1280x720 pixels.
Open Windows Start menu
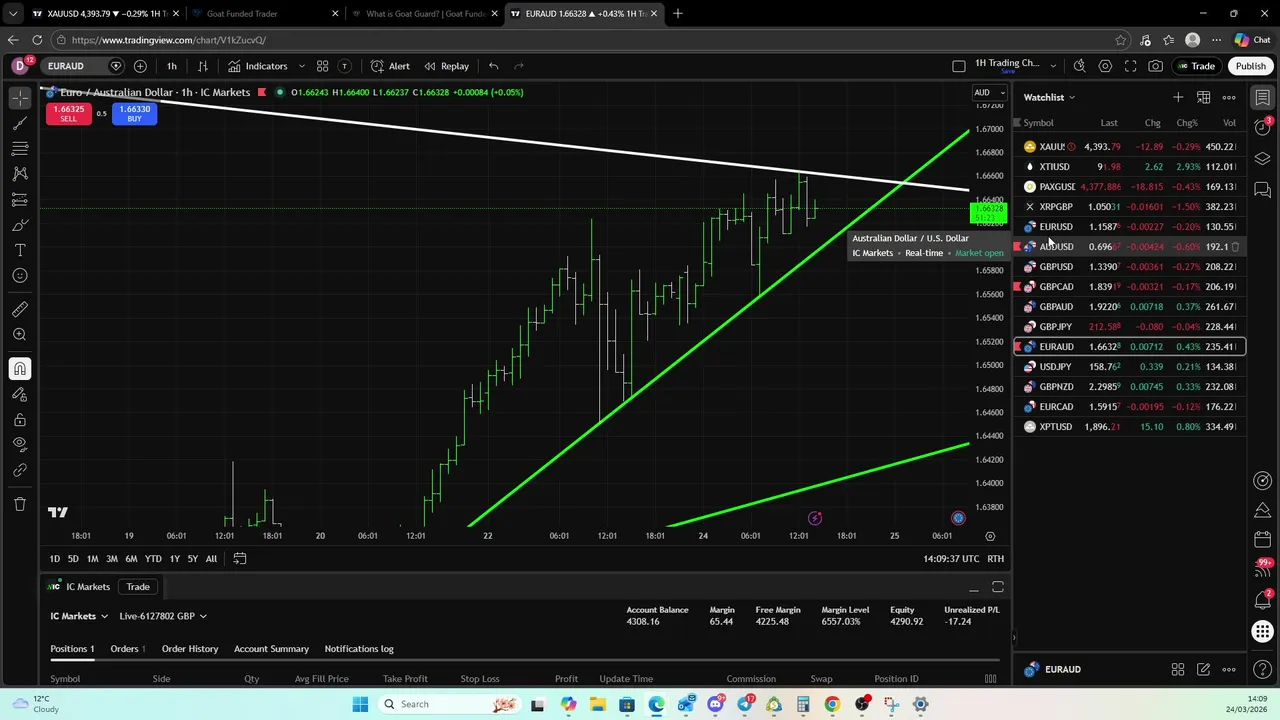point(360,704)
